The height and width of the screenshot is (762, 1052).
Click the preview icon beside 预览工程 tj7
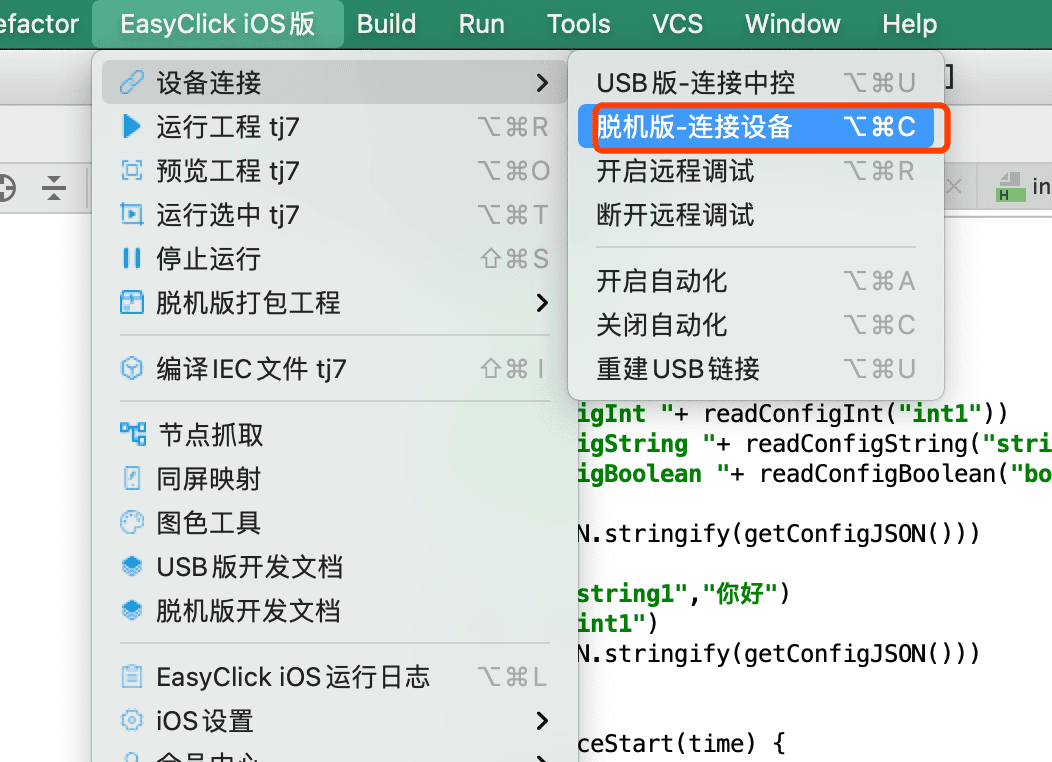point(132,170)
